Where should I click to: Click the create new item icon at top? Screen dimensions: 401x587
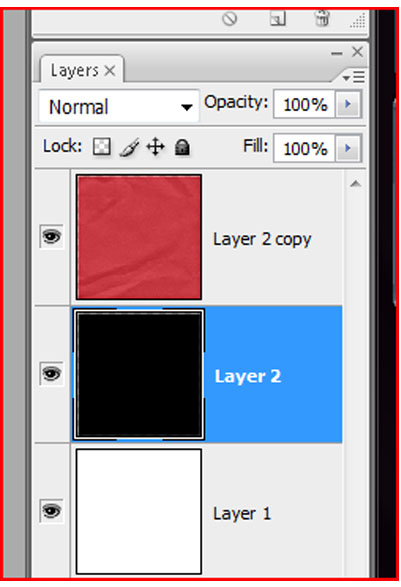coord(278,18)
